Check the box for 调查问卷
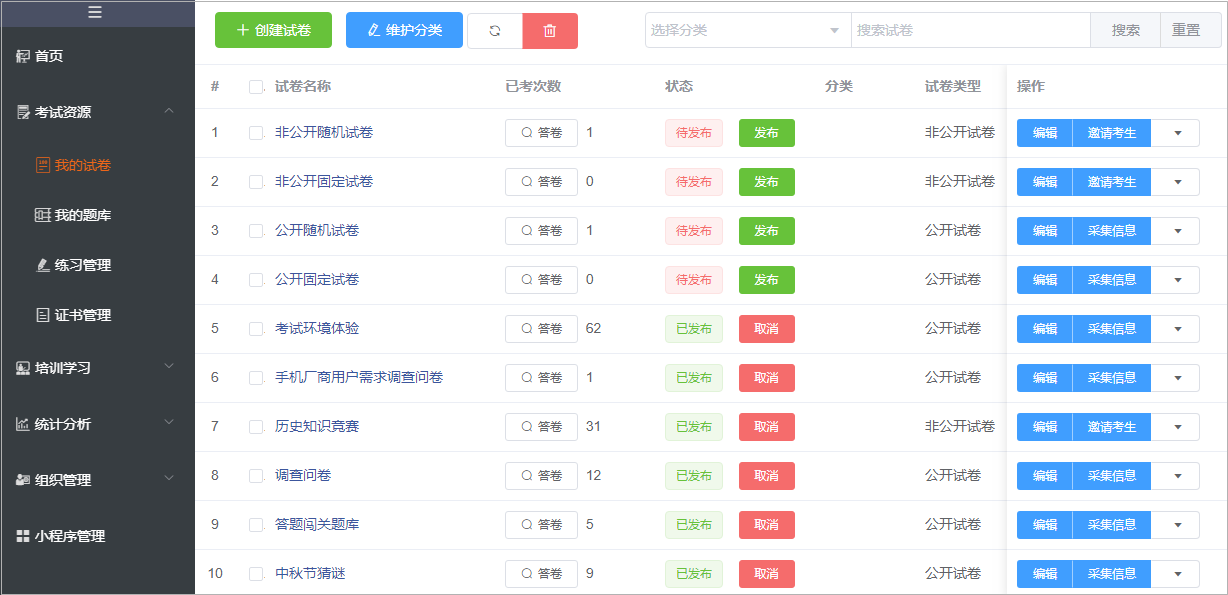 pyautogui.click(x=256, y=476)
